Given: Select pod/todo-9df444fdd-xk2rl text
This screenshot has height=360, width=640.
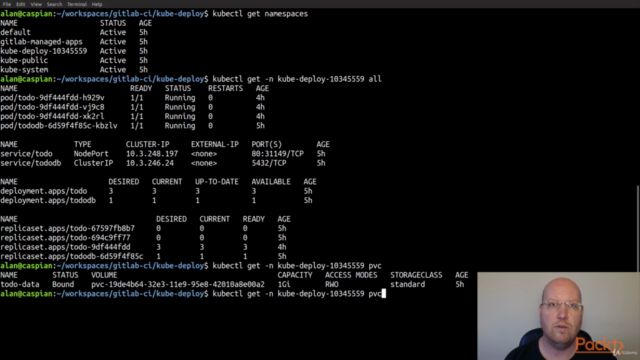Looking at the screenshot, I should point(52,117).
